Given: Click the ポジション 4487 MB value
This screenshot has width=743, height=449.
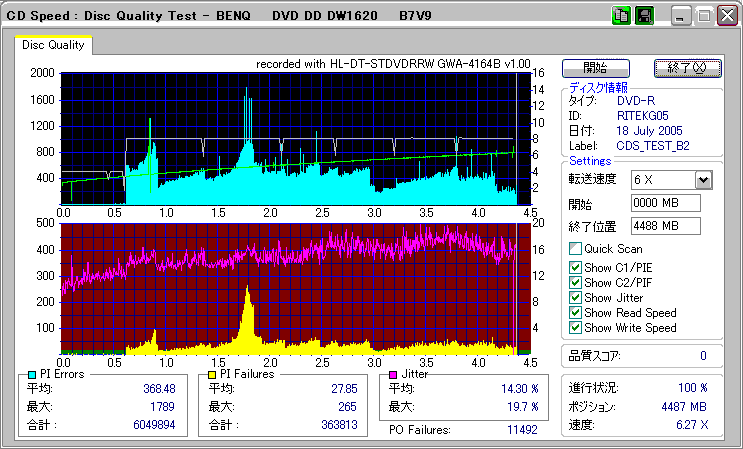Looking at the screenshot, I should click(x=684, y=407).
